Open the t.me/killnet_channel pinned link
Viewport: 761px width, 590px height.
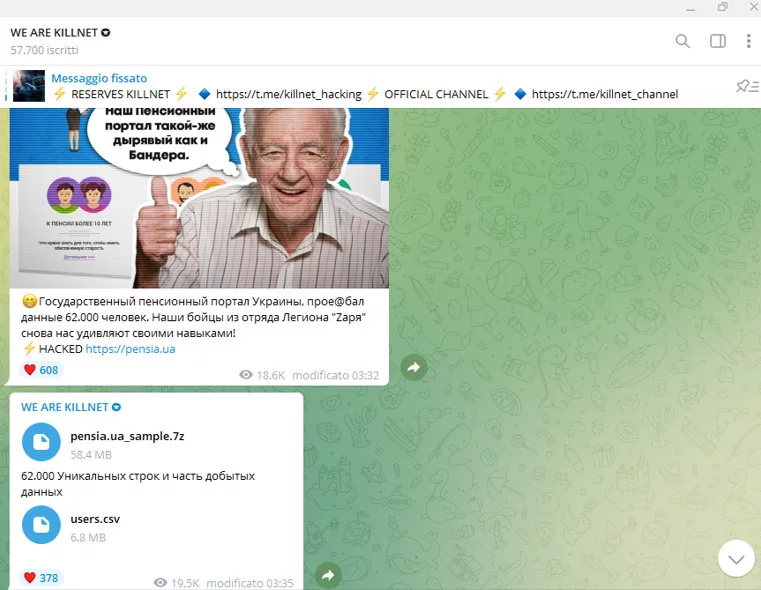pyautogui.click(x=605, y=94)
